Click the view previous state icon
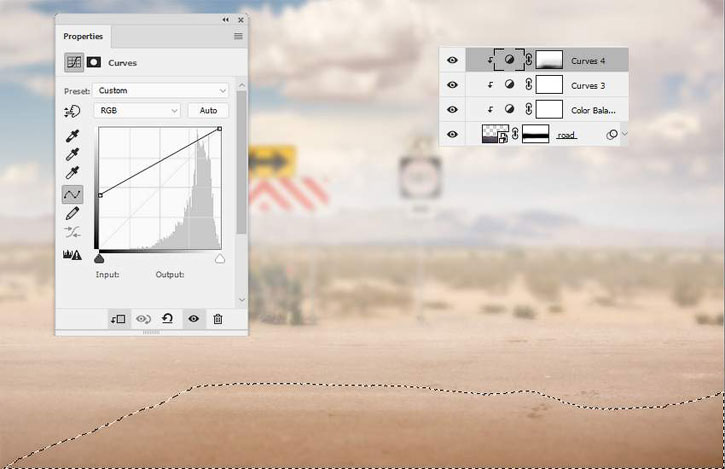 tap(143, 319)
